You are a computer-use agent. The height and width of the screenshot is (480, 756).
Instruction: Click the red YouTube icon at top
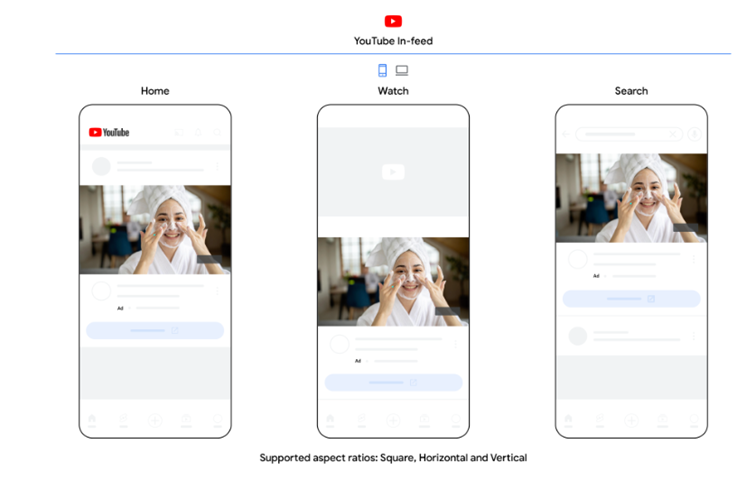pyautogui.click(x=393, y=21)
